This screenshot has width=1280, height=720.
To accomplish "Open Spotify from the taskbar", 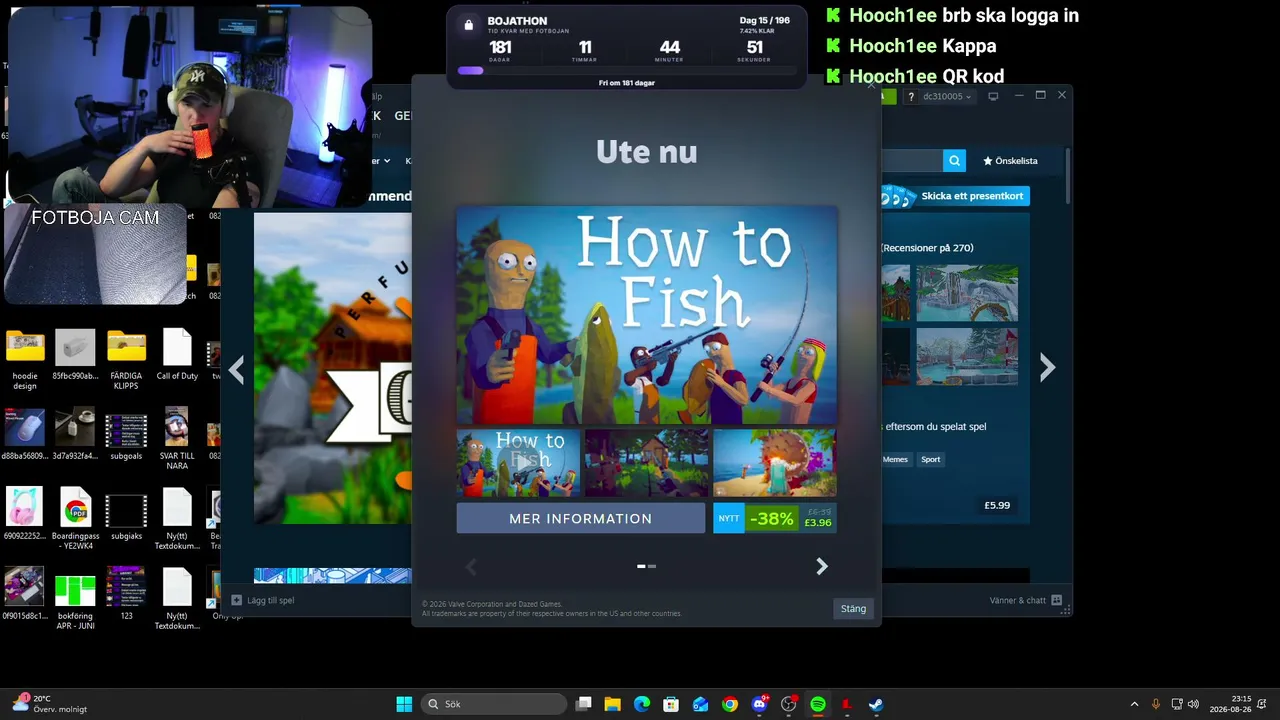I will point(818,704).
